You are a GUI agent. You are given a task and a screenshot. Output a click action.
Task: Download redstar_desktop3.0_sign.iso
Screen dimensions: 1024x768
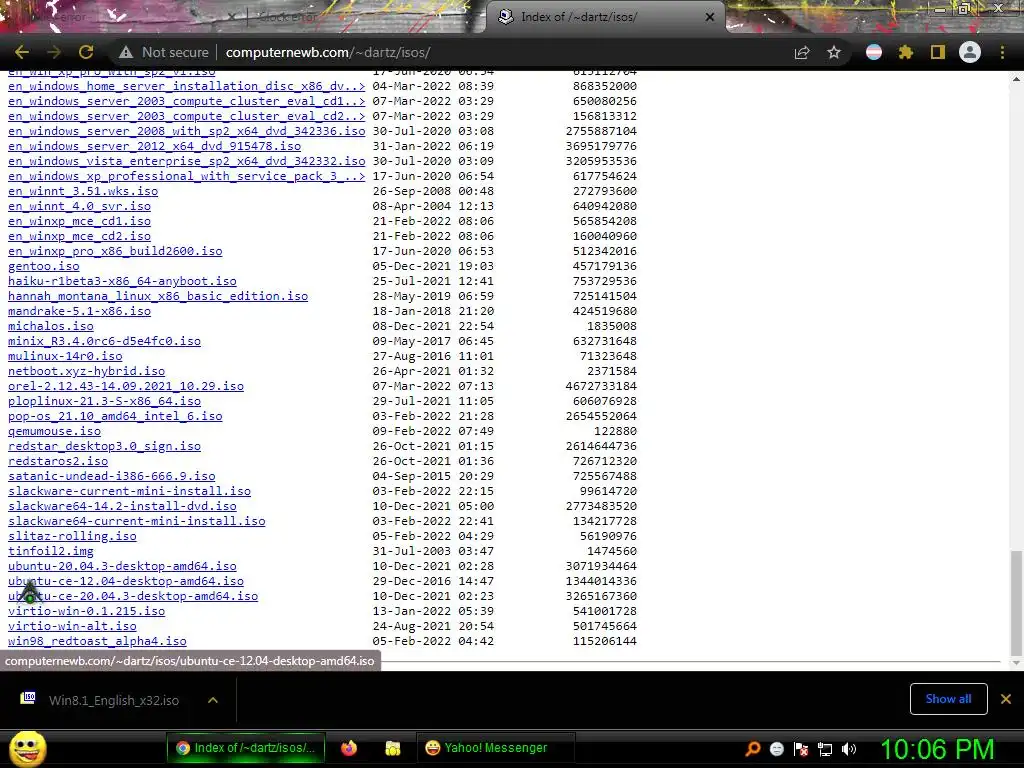(104, 447)
